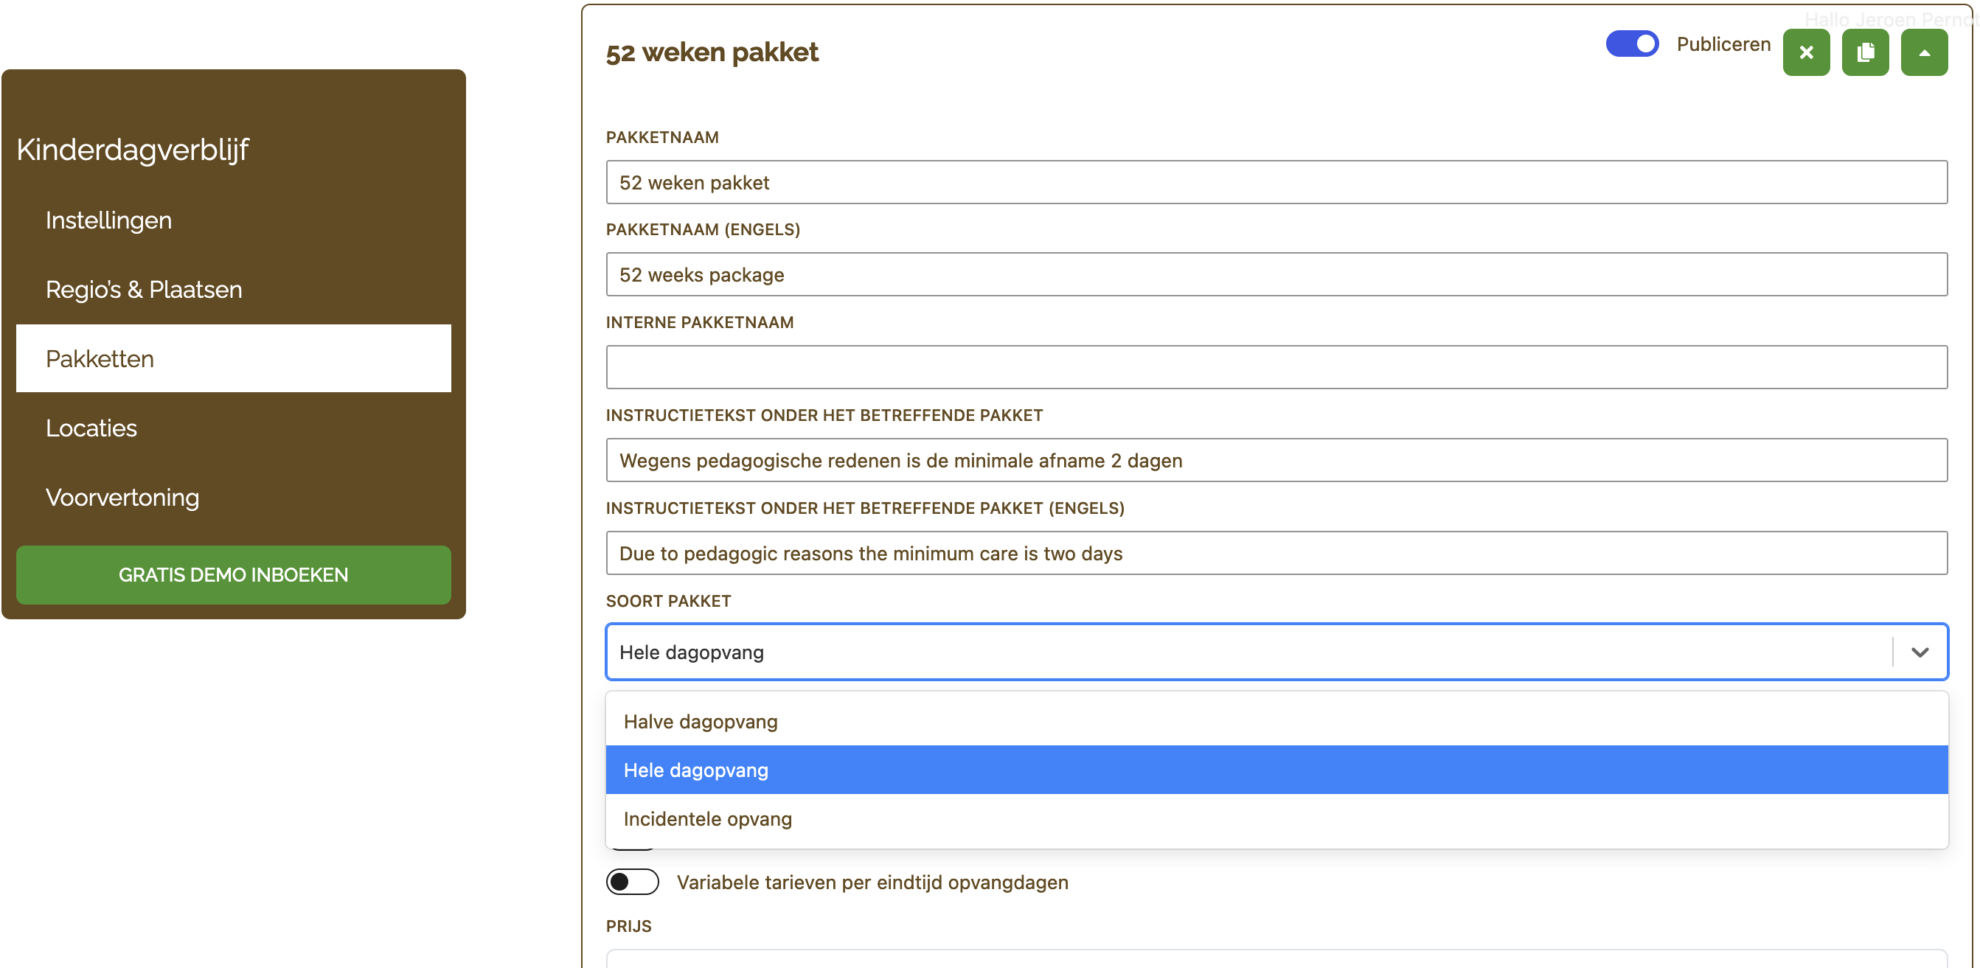Open the Instellingen menu item
This screenshot has width=1980, height=968.
[x=109, y=220]
